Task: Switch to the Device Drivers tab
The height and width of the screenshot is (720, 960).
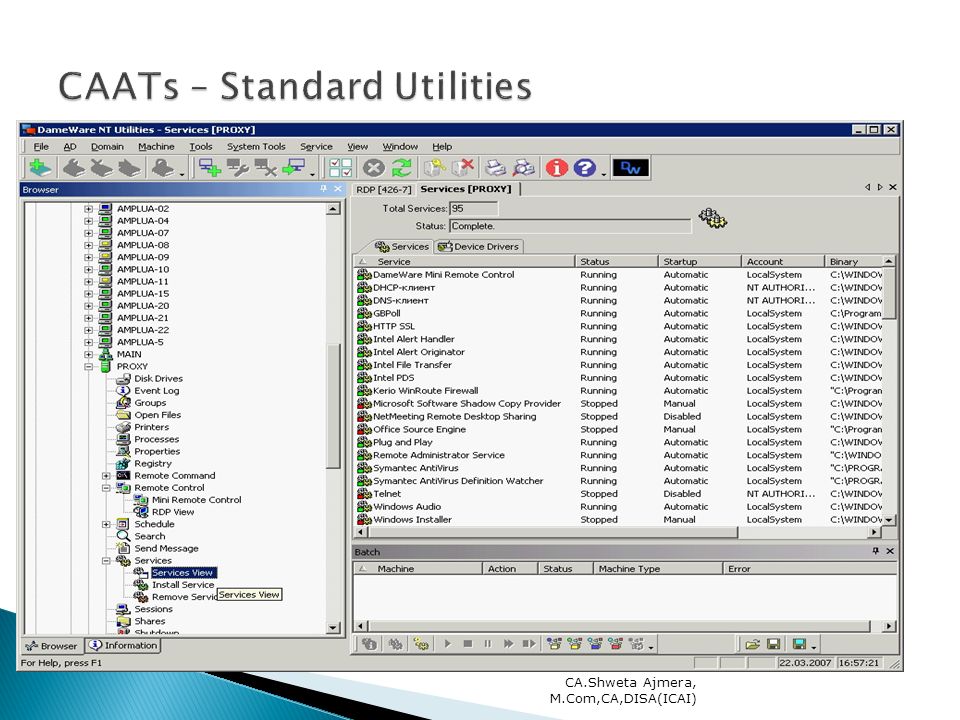Action: click(x=479, y=247)
